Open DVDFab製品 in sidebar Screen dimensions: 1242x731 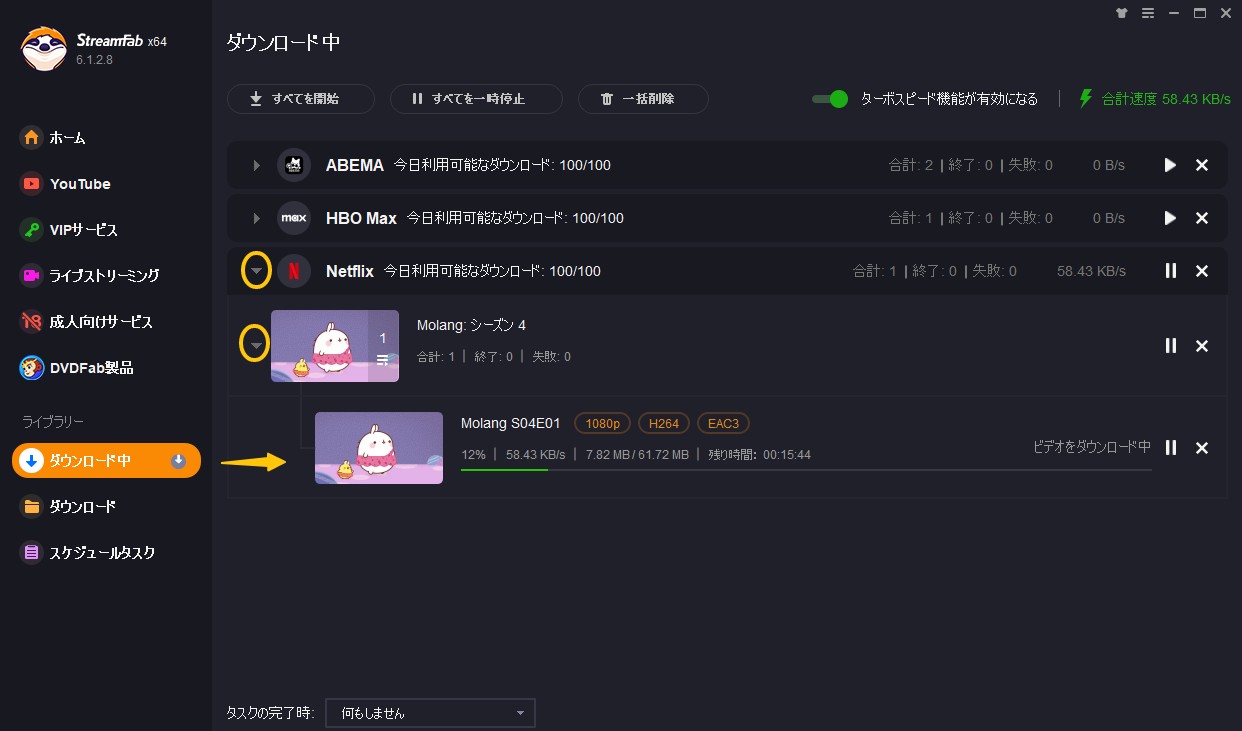coord(77,367)
